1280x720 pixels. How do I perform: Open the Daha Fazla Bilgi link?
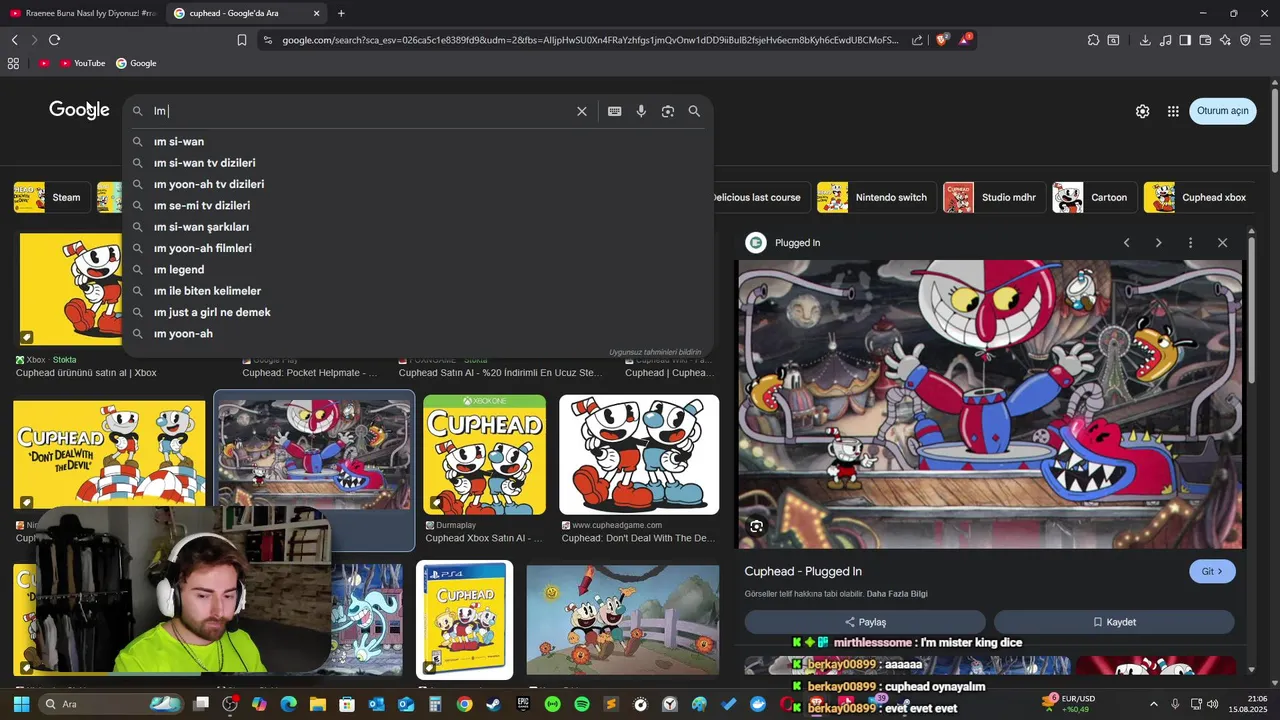pos(897,594)
